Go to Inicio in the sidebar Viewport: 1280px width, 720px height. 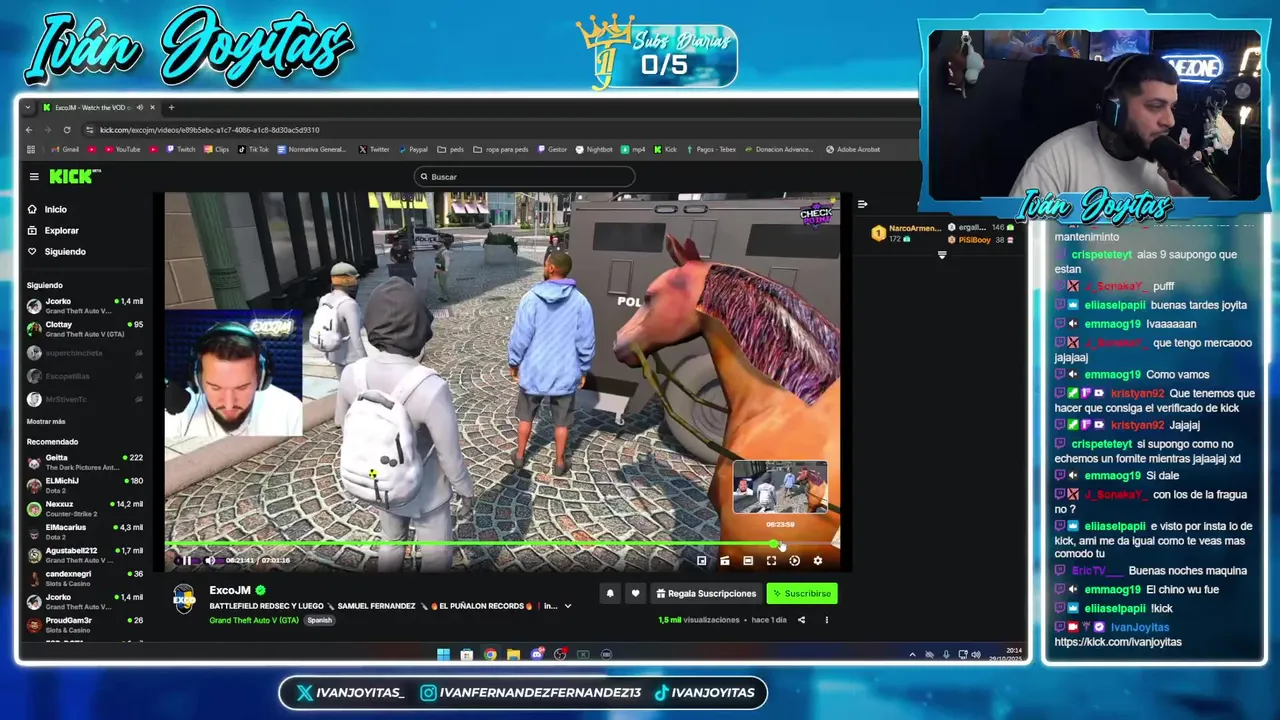pos(55,209)
